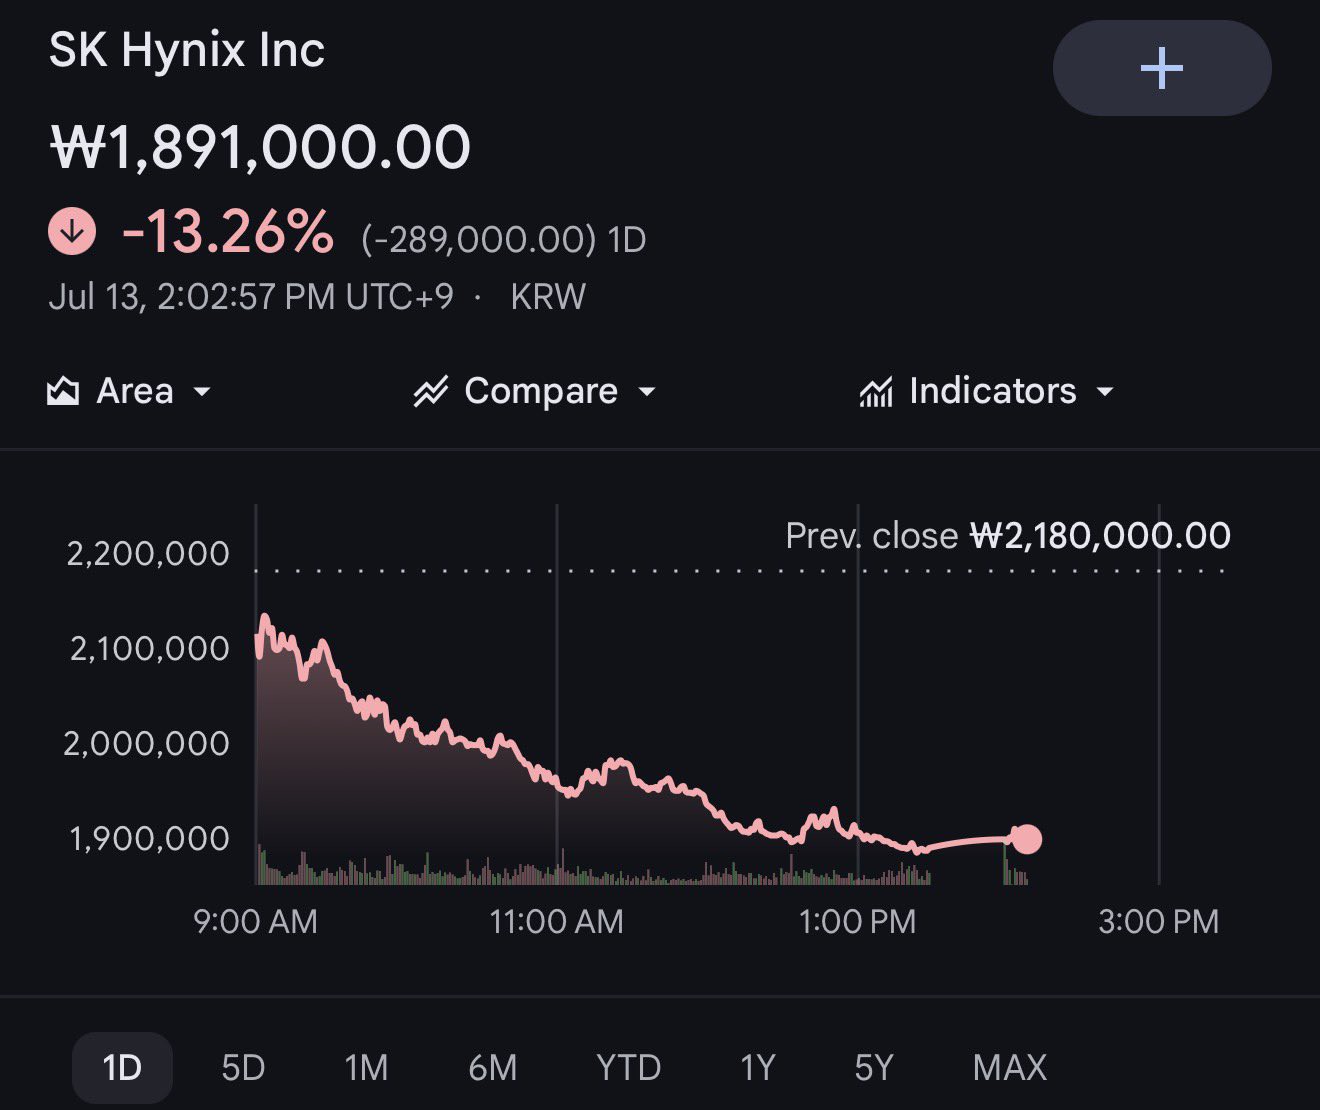
Task: Click the current price dot on chart
Action: 1026,839
